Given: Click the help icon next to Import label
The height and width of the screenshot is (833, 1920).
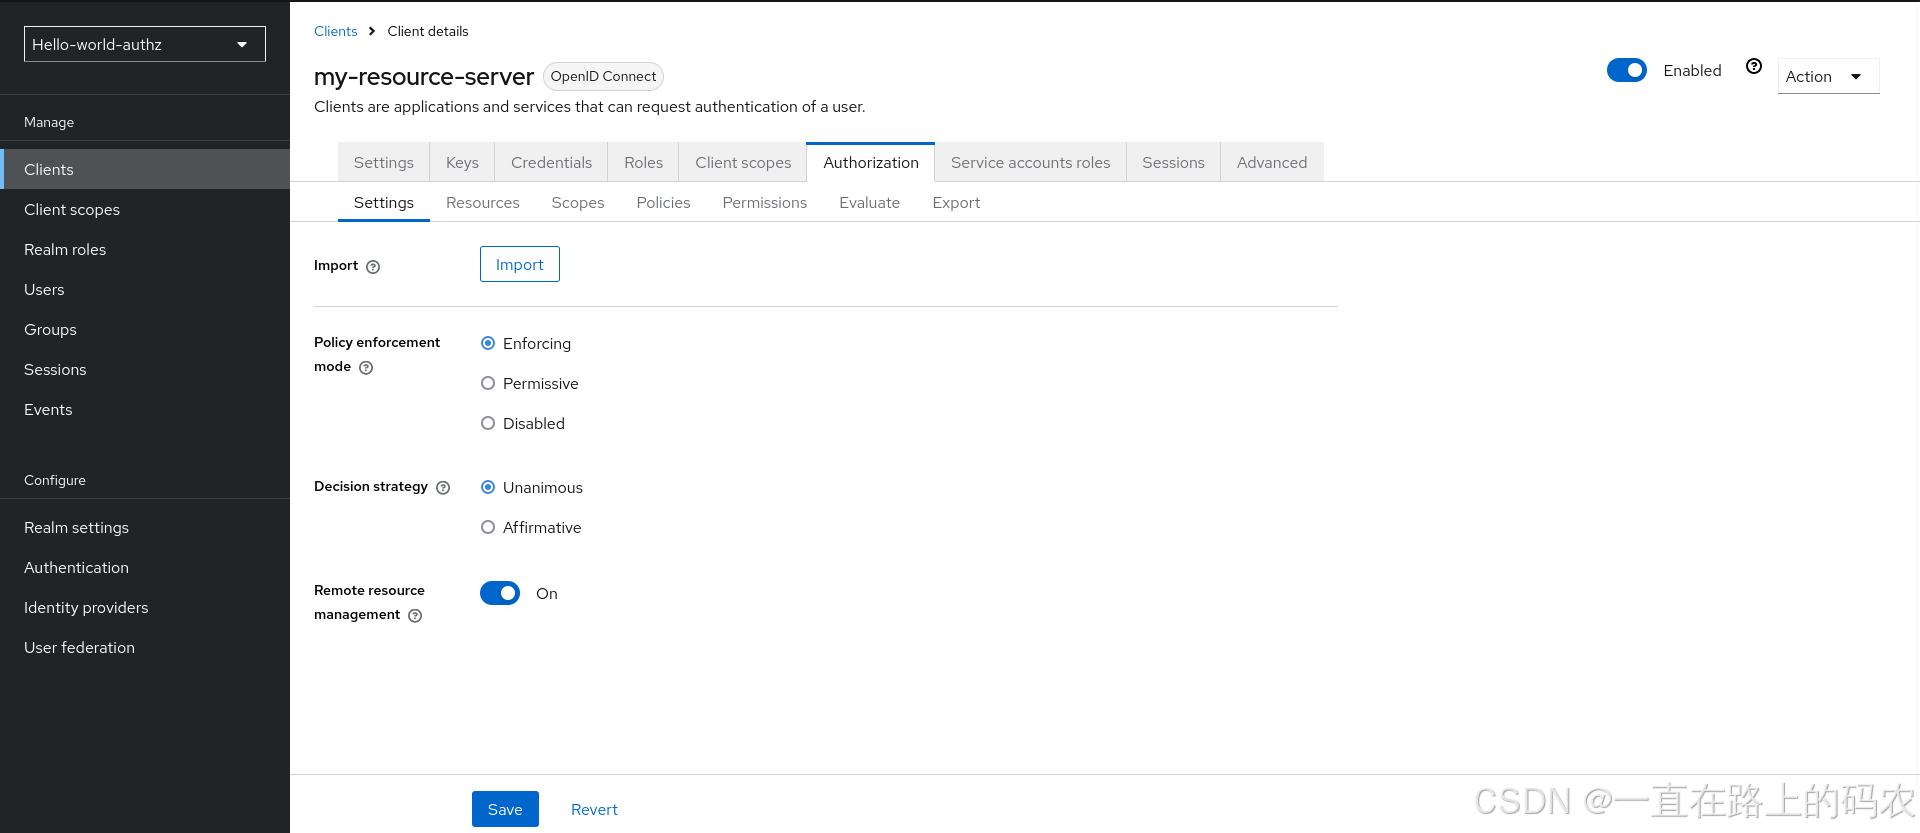Looking at the screenshot, I should click(373, 267).
